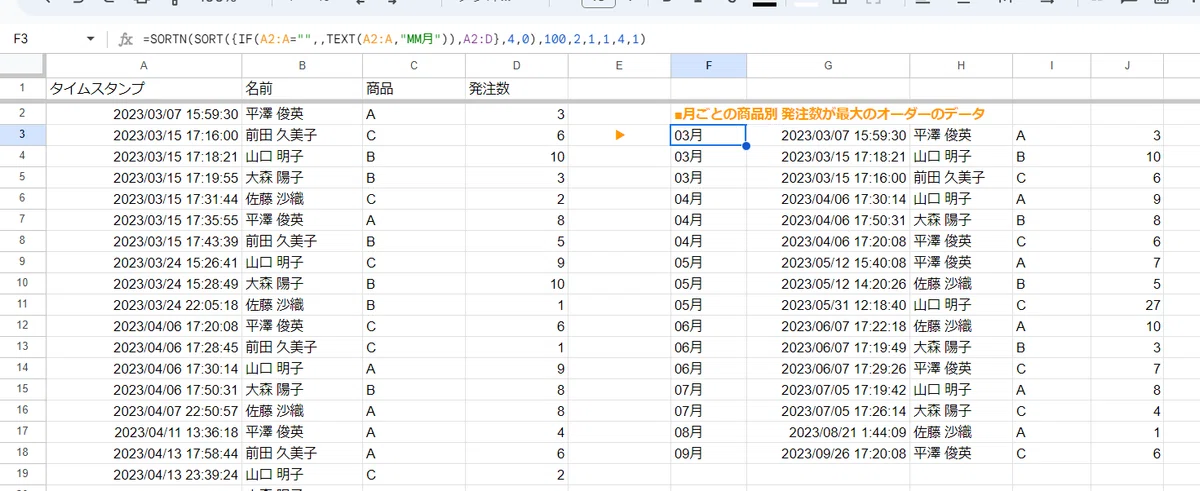Click the orange triangle marker in cell E3
1200x491 pixels.
point(620,135)
